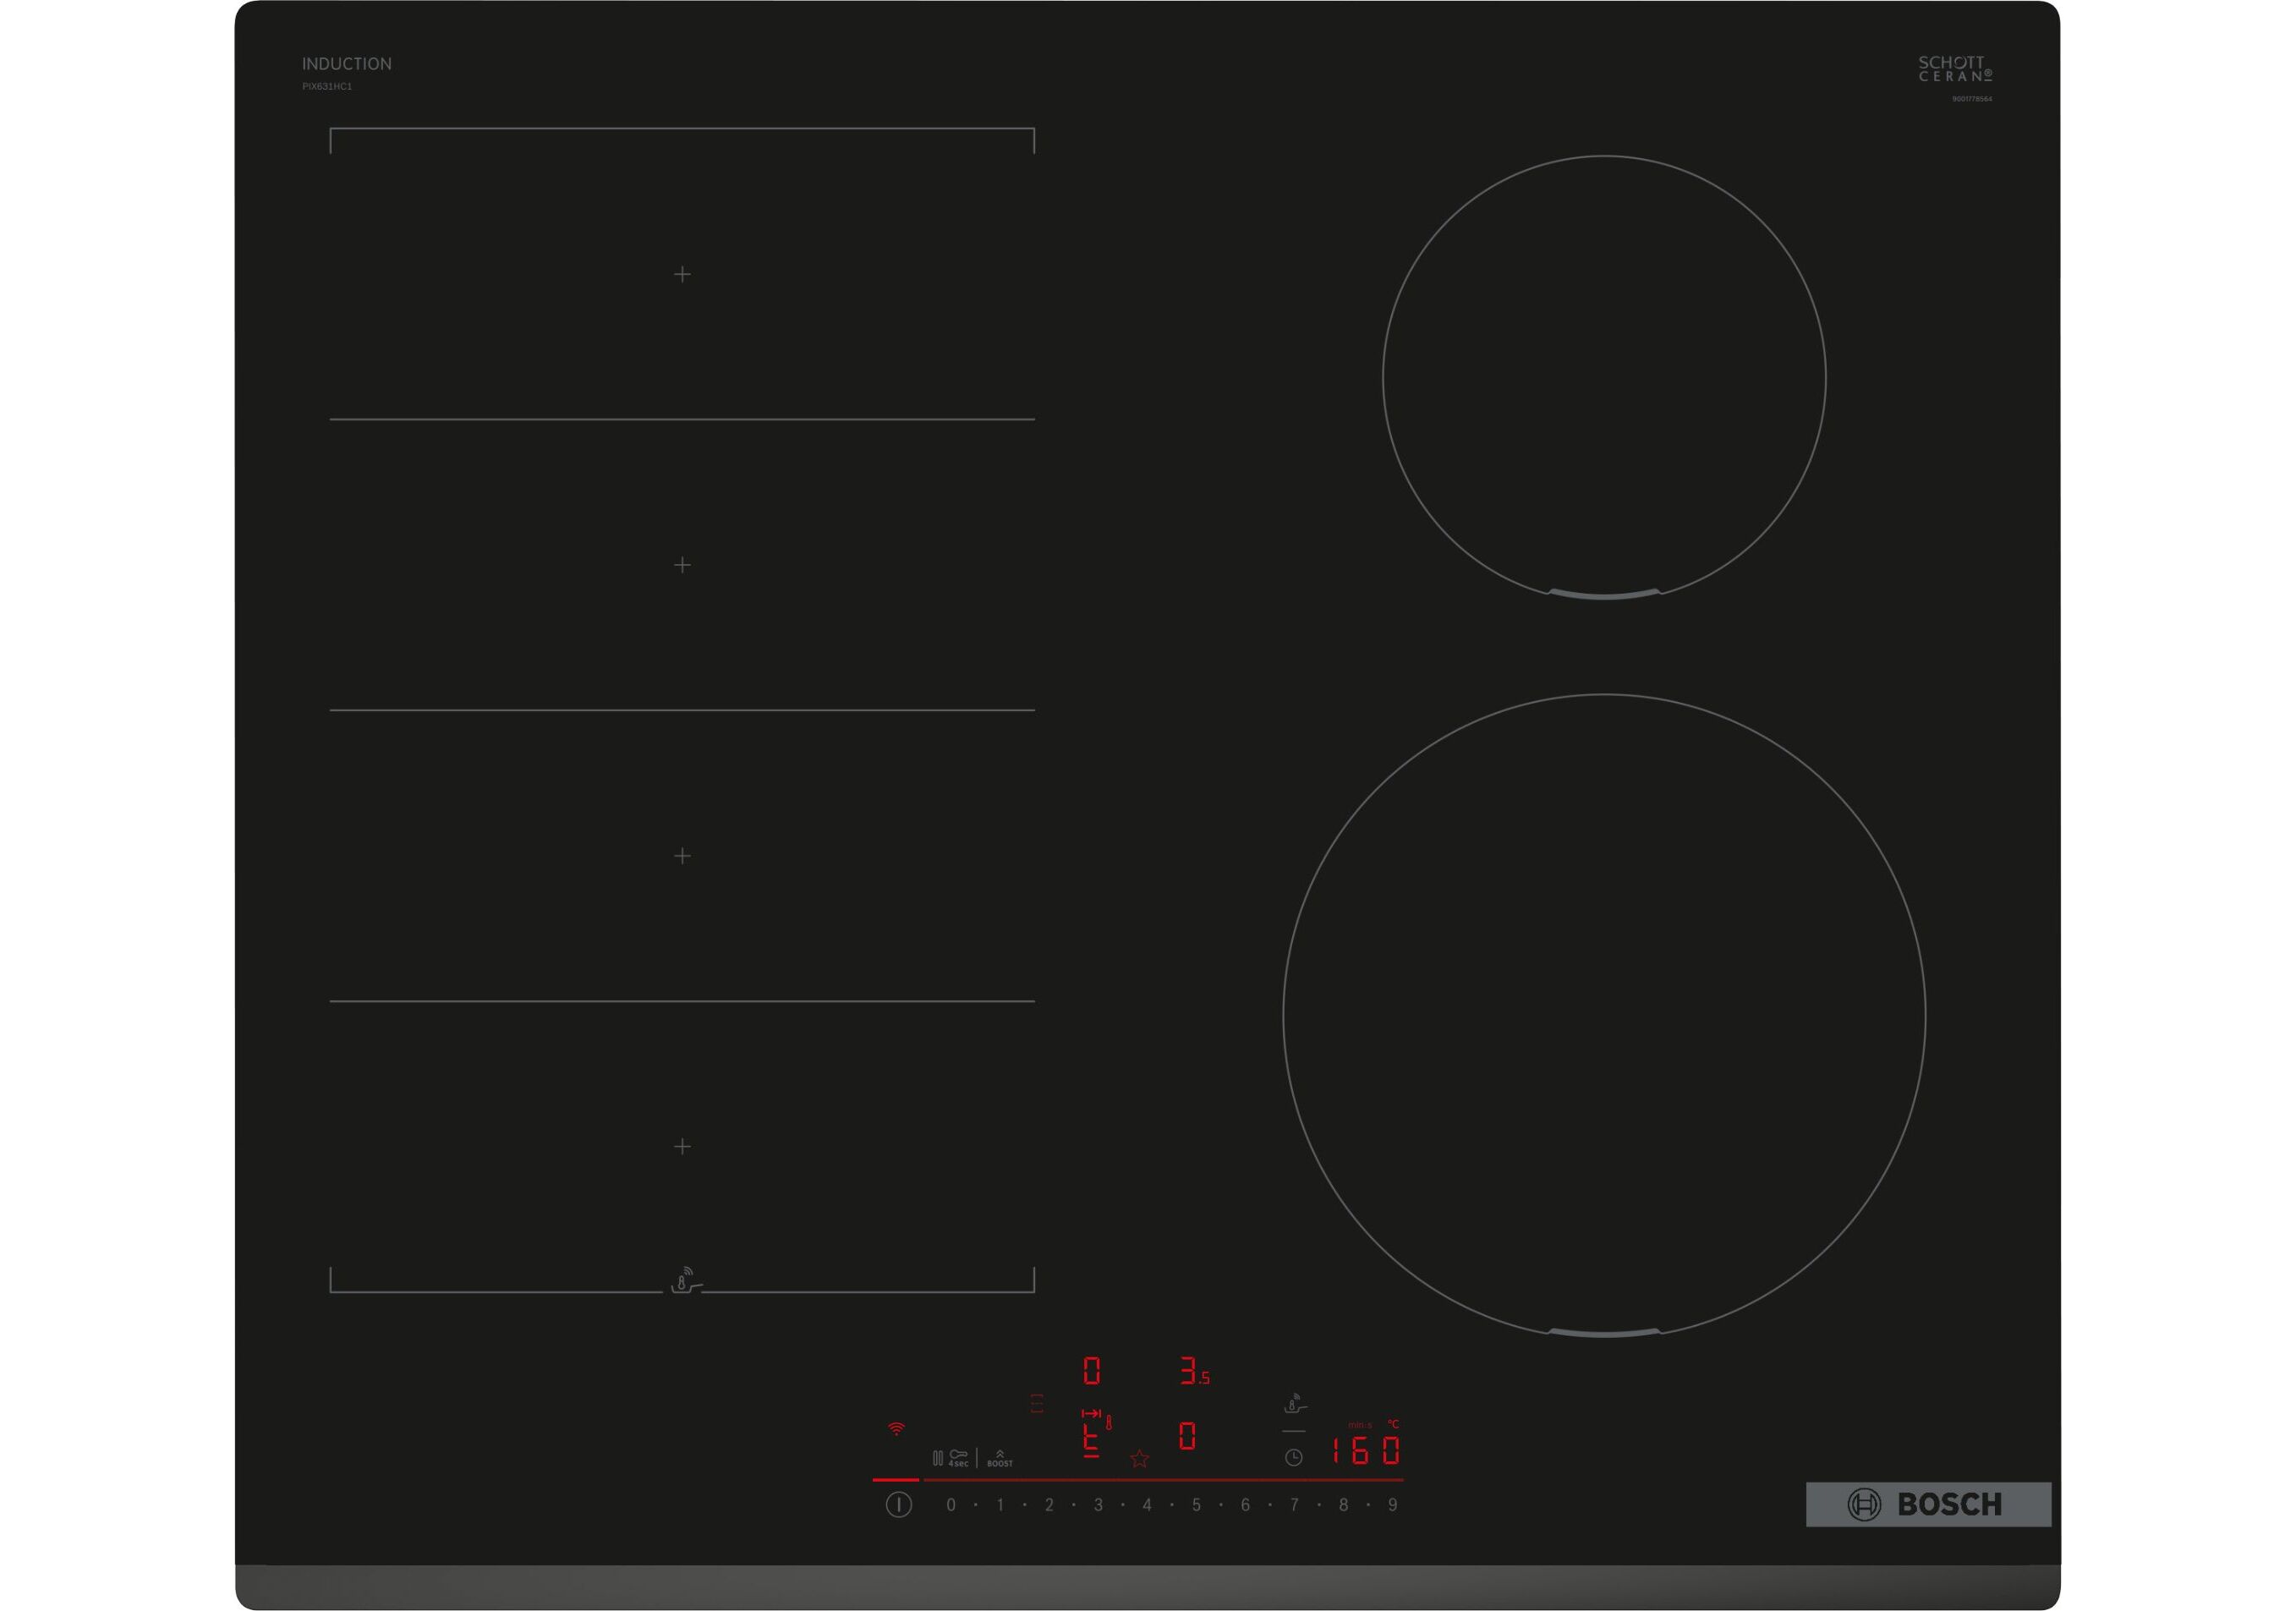Select the front right zone 0 display

click(x=1187, y=1437)
